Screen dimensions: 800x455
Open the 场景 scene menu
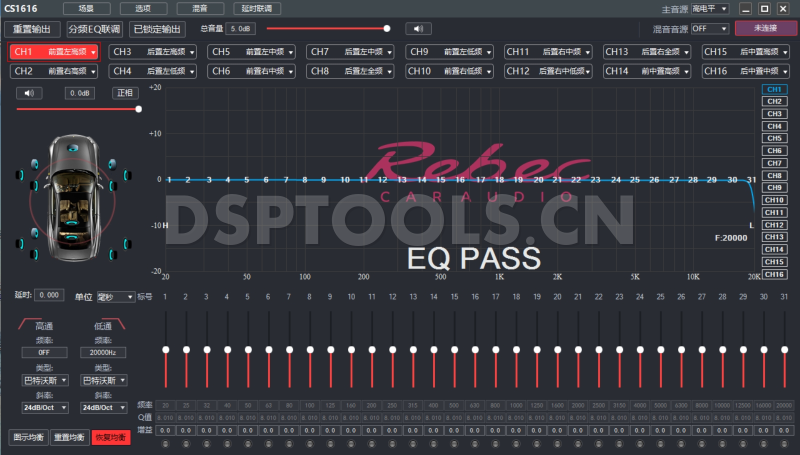[x=87, y=8]
